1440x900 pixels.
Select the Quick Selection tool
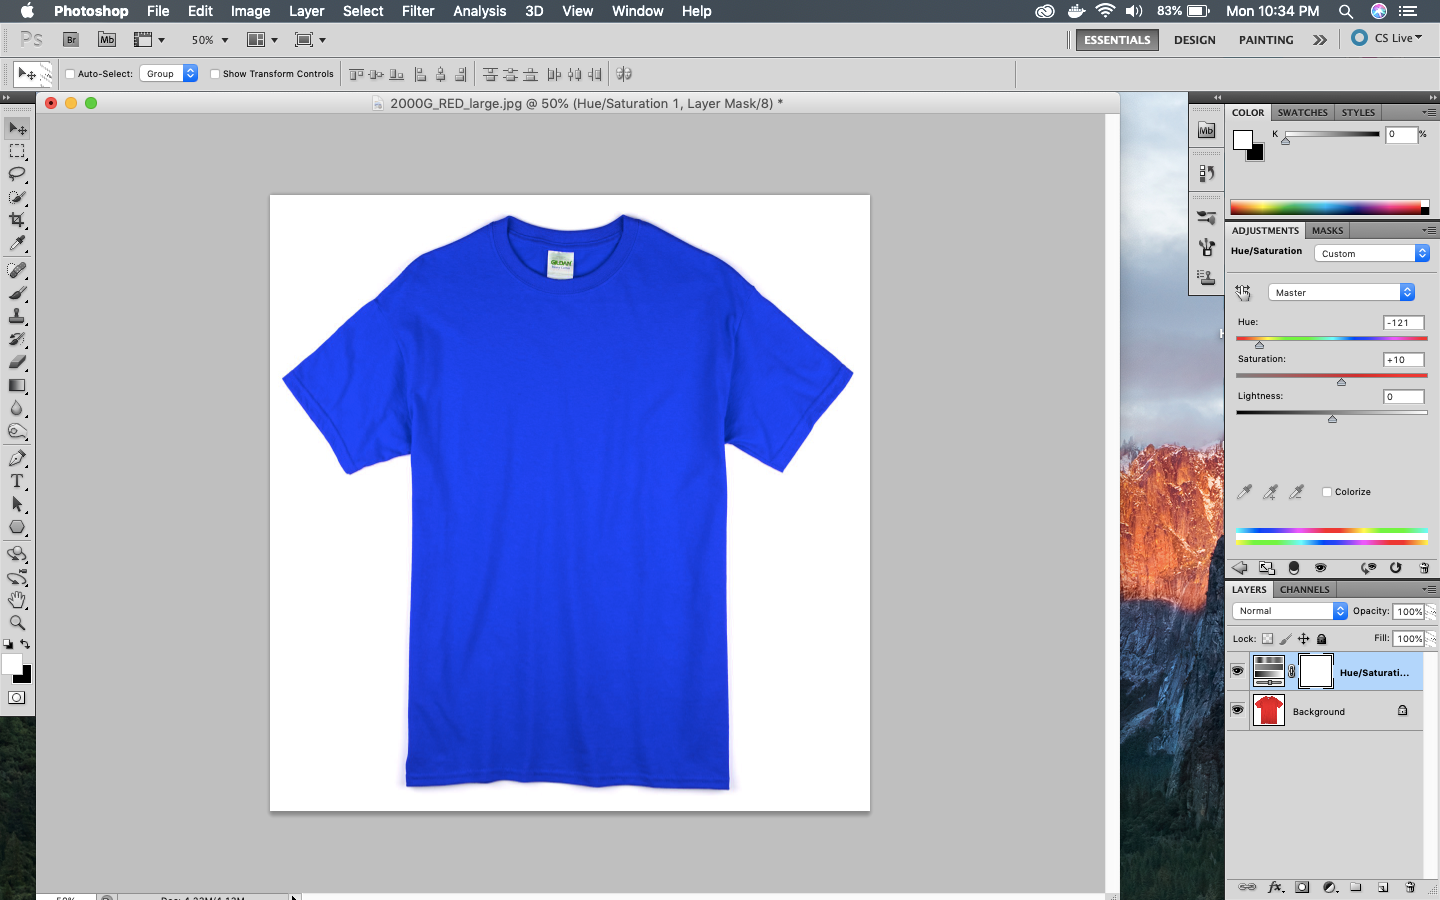(17, 198)
